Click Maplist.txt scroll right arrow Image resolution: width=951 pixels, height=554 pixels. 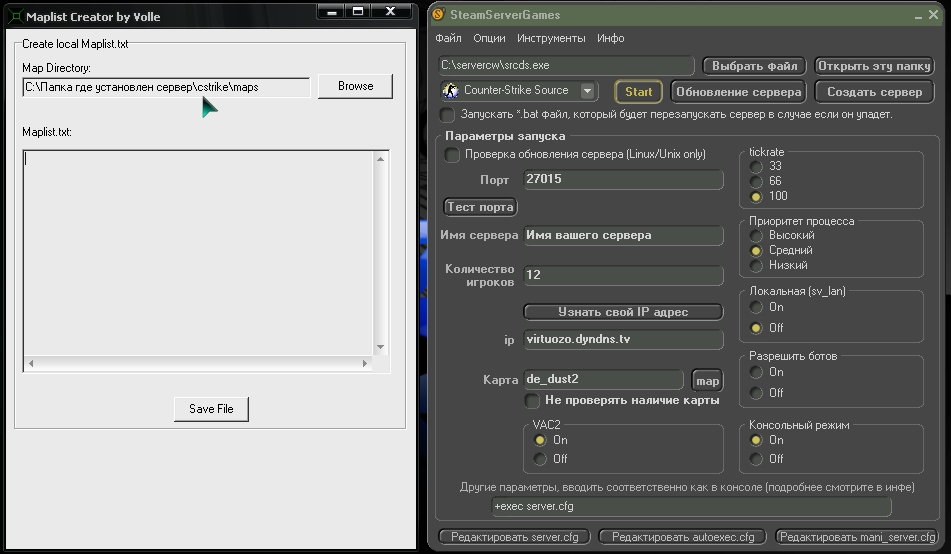pyautogui.click(x=365, y=363)
